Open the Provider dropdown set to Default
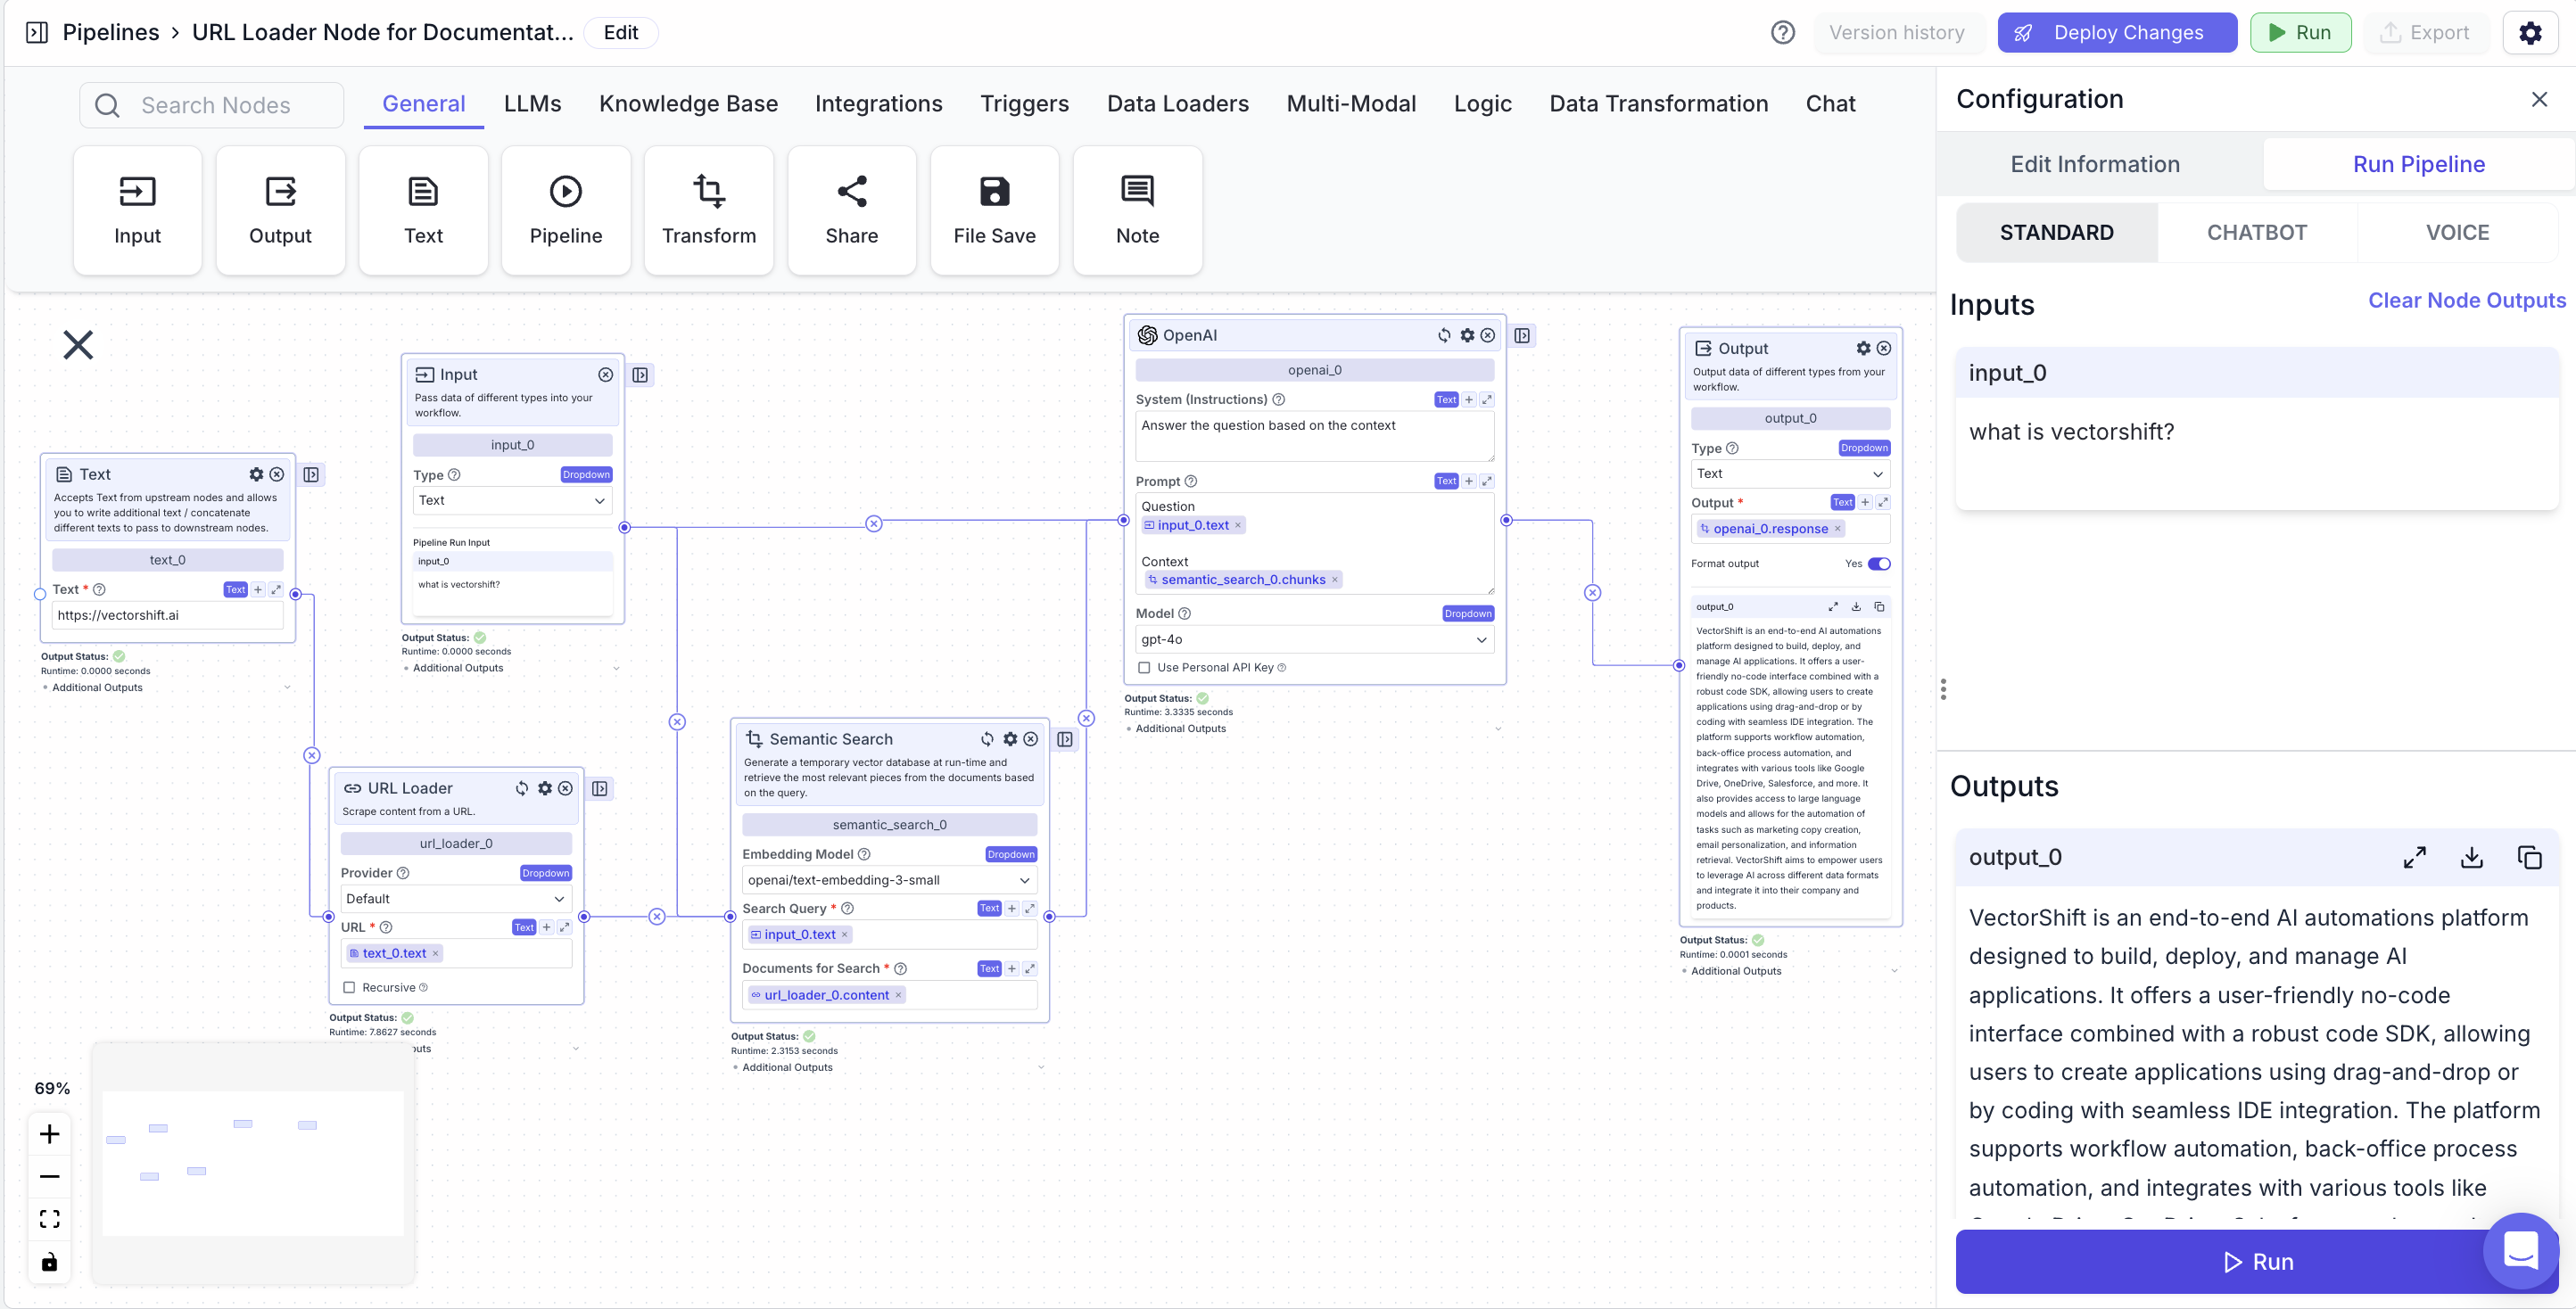2576x1309 pixels. click(455, 898)
